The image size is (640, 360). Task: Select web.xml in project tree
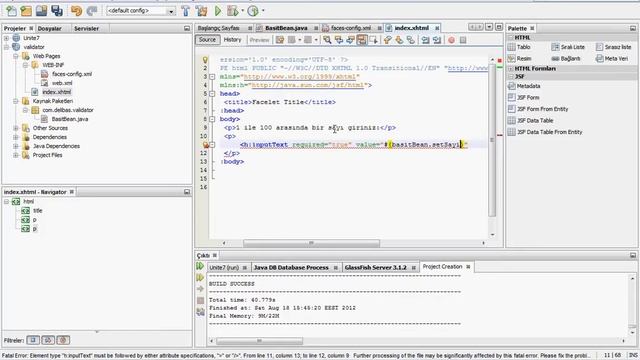(62, 83)
